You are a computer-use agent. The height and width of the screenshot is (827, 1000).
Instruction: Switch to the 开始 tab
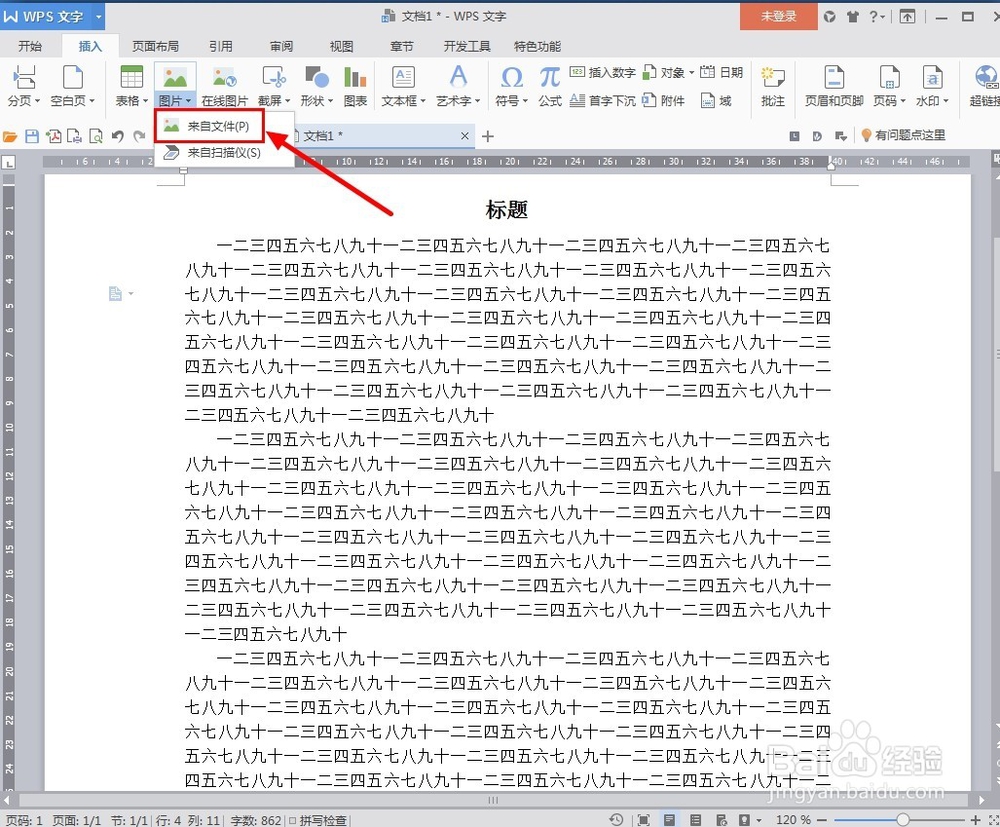30,46
